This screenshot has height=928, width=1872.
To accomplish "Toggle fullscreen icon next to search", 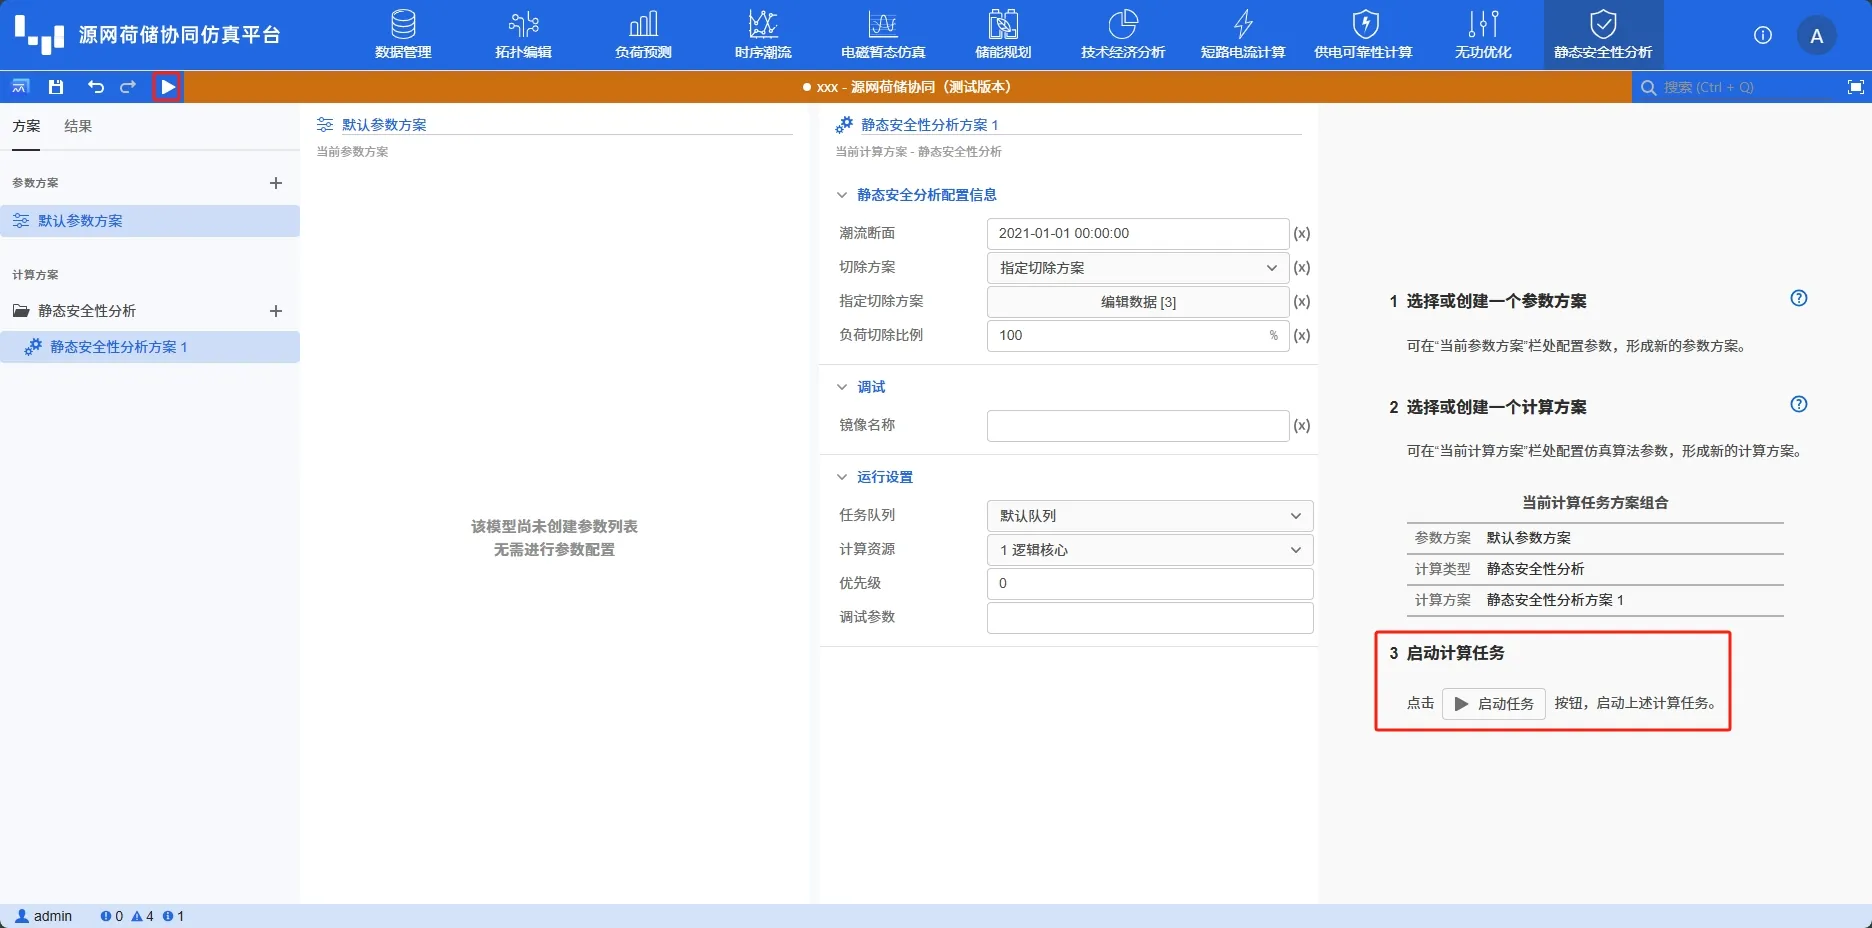I will pyautogui.click(x=1855, y=87).
